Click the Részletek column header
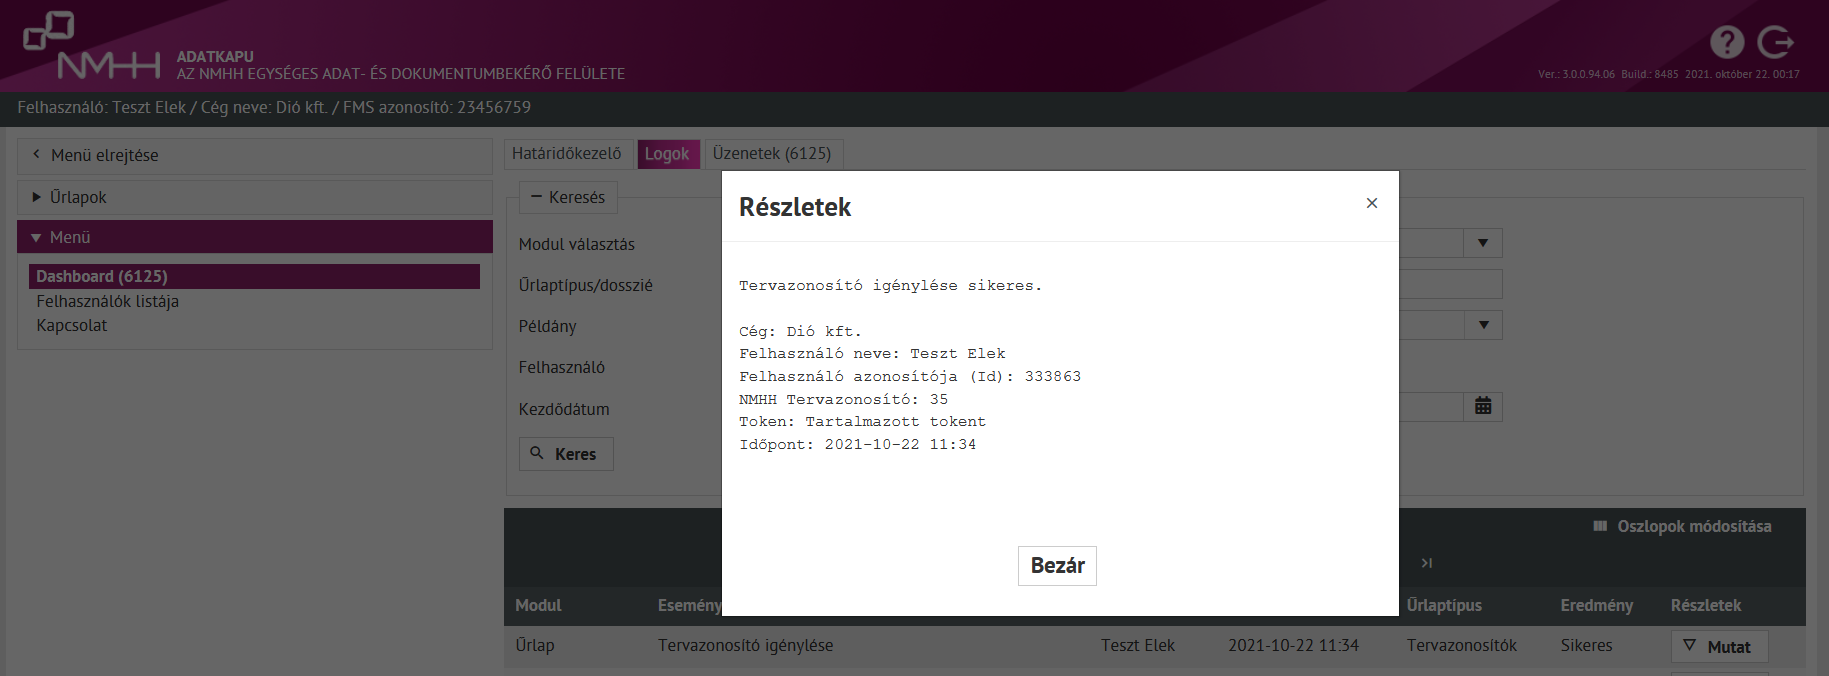Screen dimensions: 1829x676 point(1706,605)
